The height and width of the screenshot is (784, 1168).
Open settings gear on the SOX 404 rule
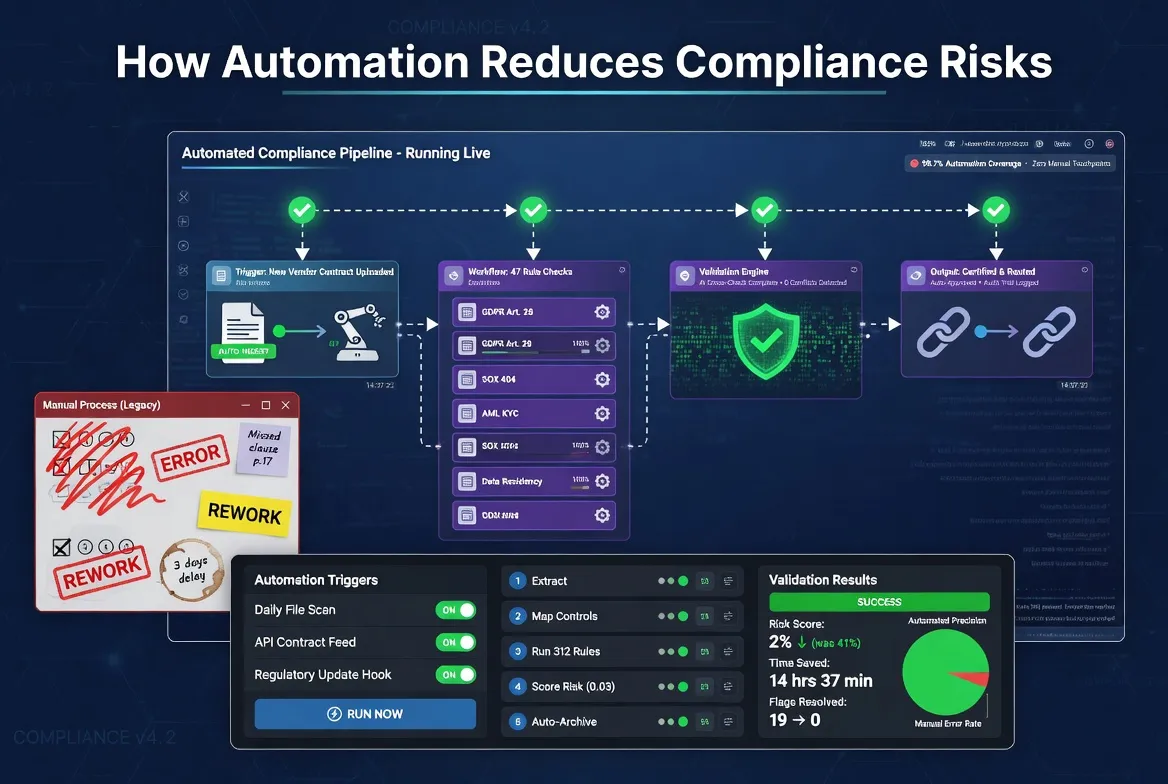click(x=600, y=379)
